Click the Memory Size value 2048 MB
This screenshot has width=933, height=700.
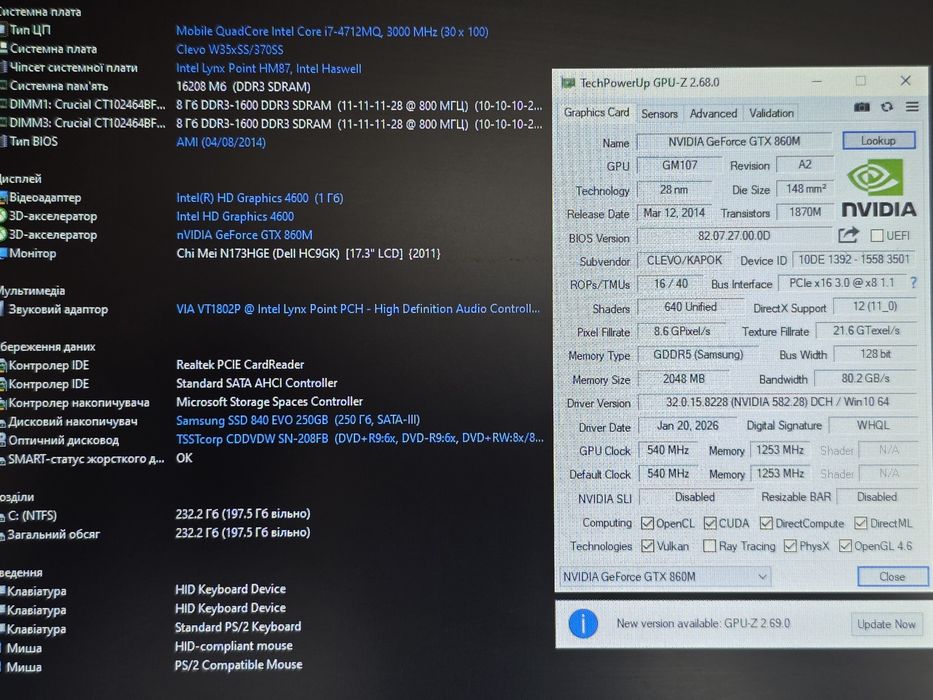point(684,379)
